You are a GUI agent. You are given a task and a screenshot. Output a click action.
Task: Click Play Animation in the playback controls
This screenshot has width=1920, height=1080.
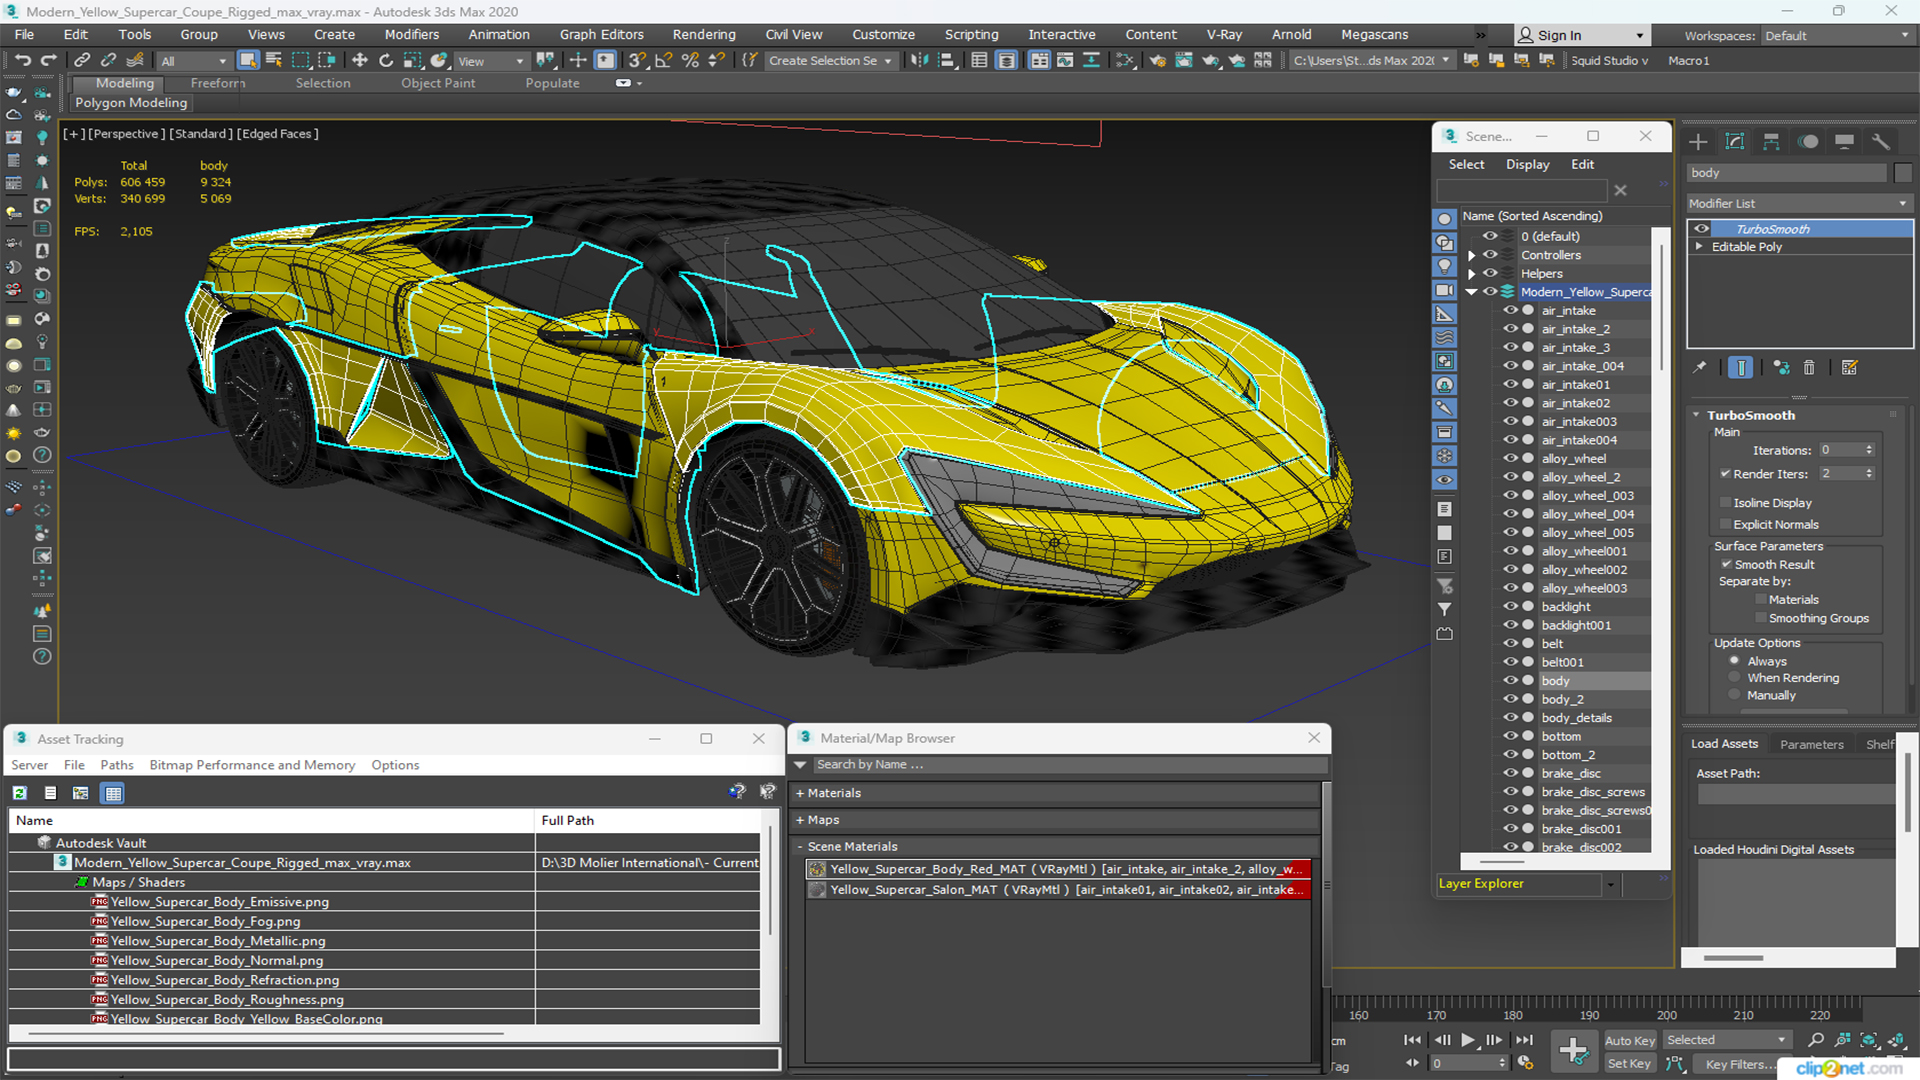tap(1468, 1040)
